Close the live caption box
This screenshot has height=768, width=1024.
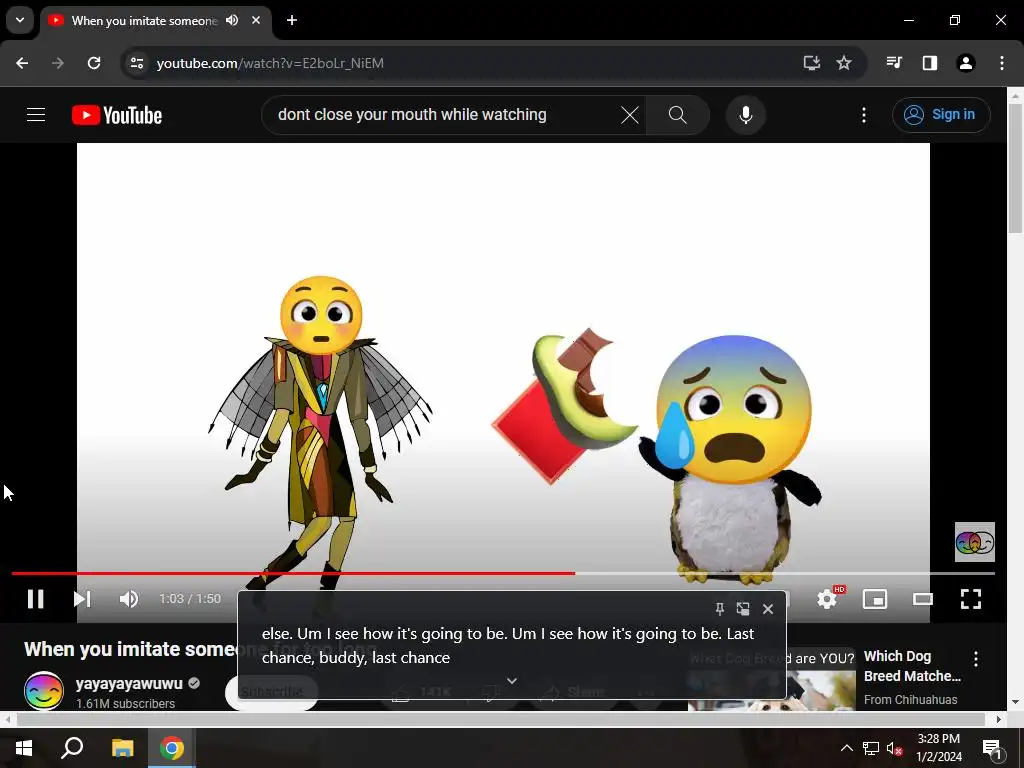point(768,609)
